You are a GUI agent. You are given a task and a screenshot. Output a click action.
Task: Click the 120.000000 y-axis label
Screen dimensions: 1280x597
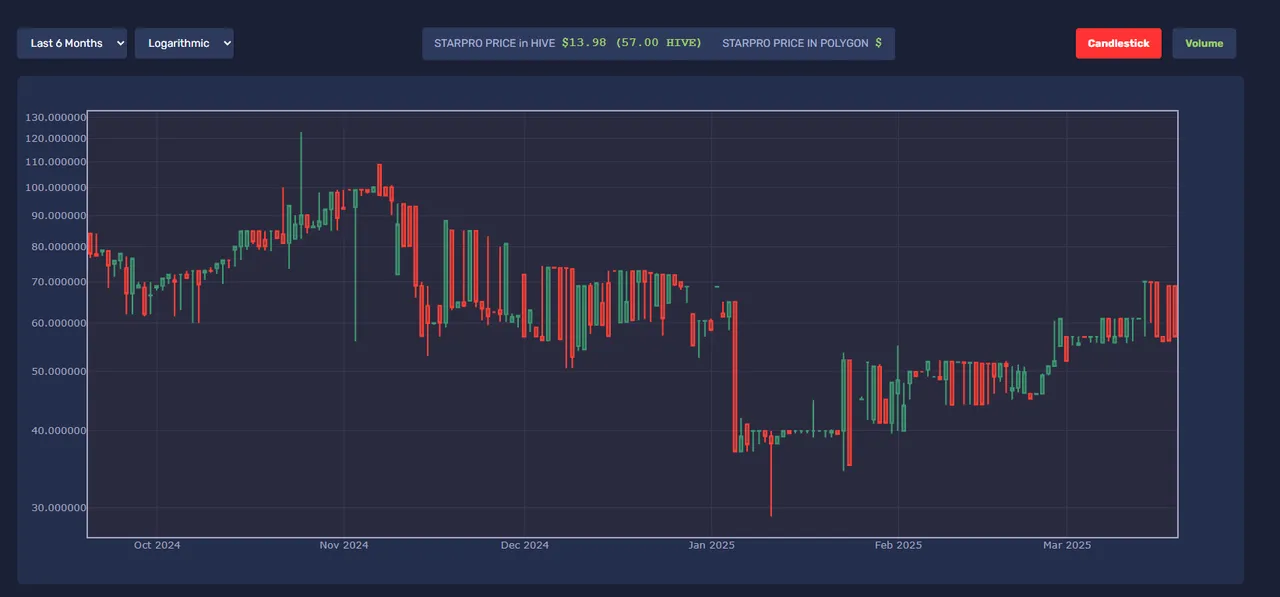[57, 138]
